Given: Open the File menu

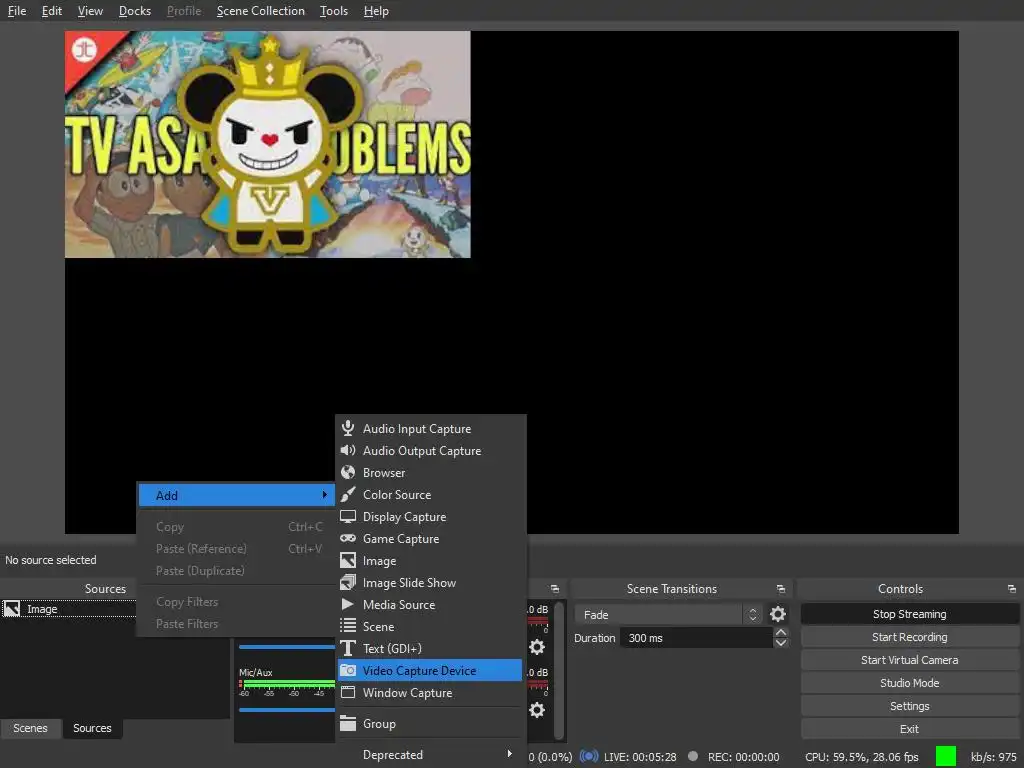Looking at the screenshot, I should click(x=16, y=11).
